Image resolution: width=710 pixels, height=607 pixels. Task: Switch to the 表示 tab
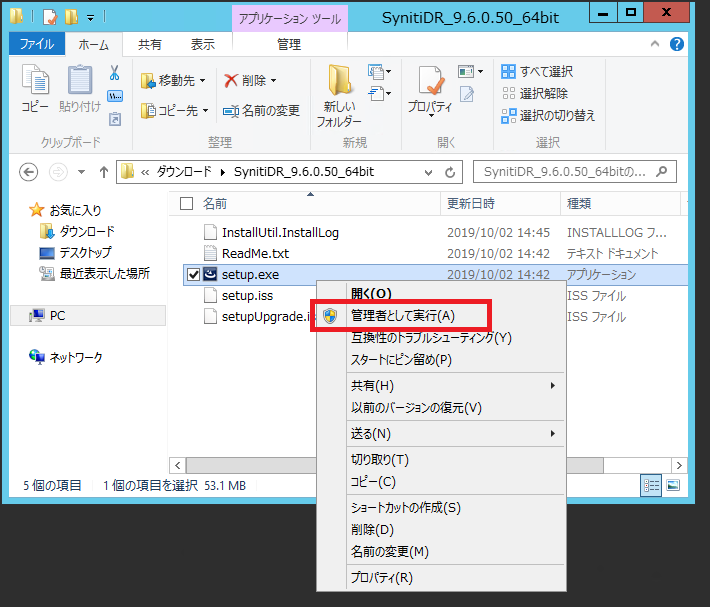click(x=202, y=44)
